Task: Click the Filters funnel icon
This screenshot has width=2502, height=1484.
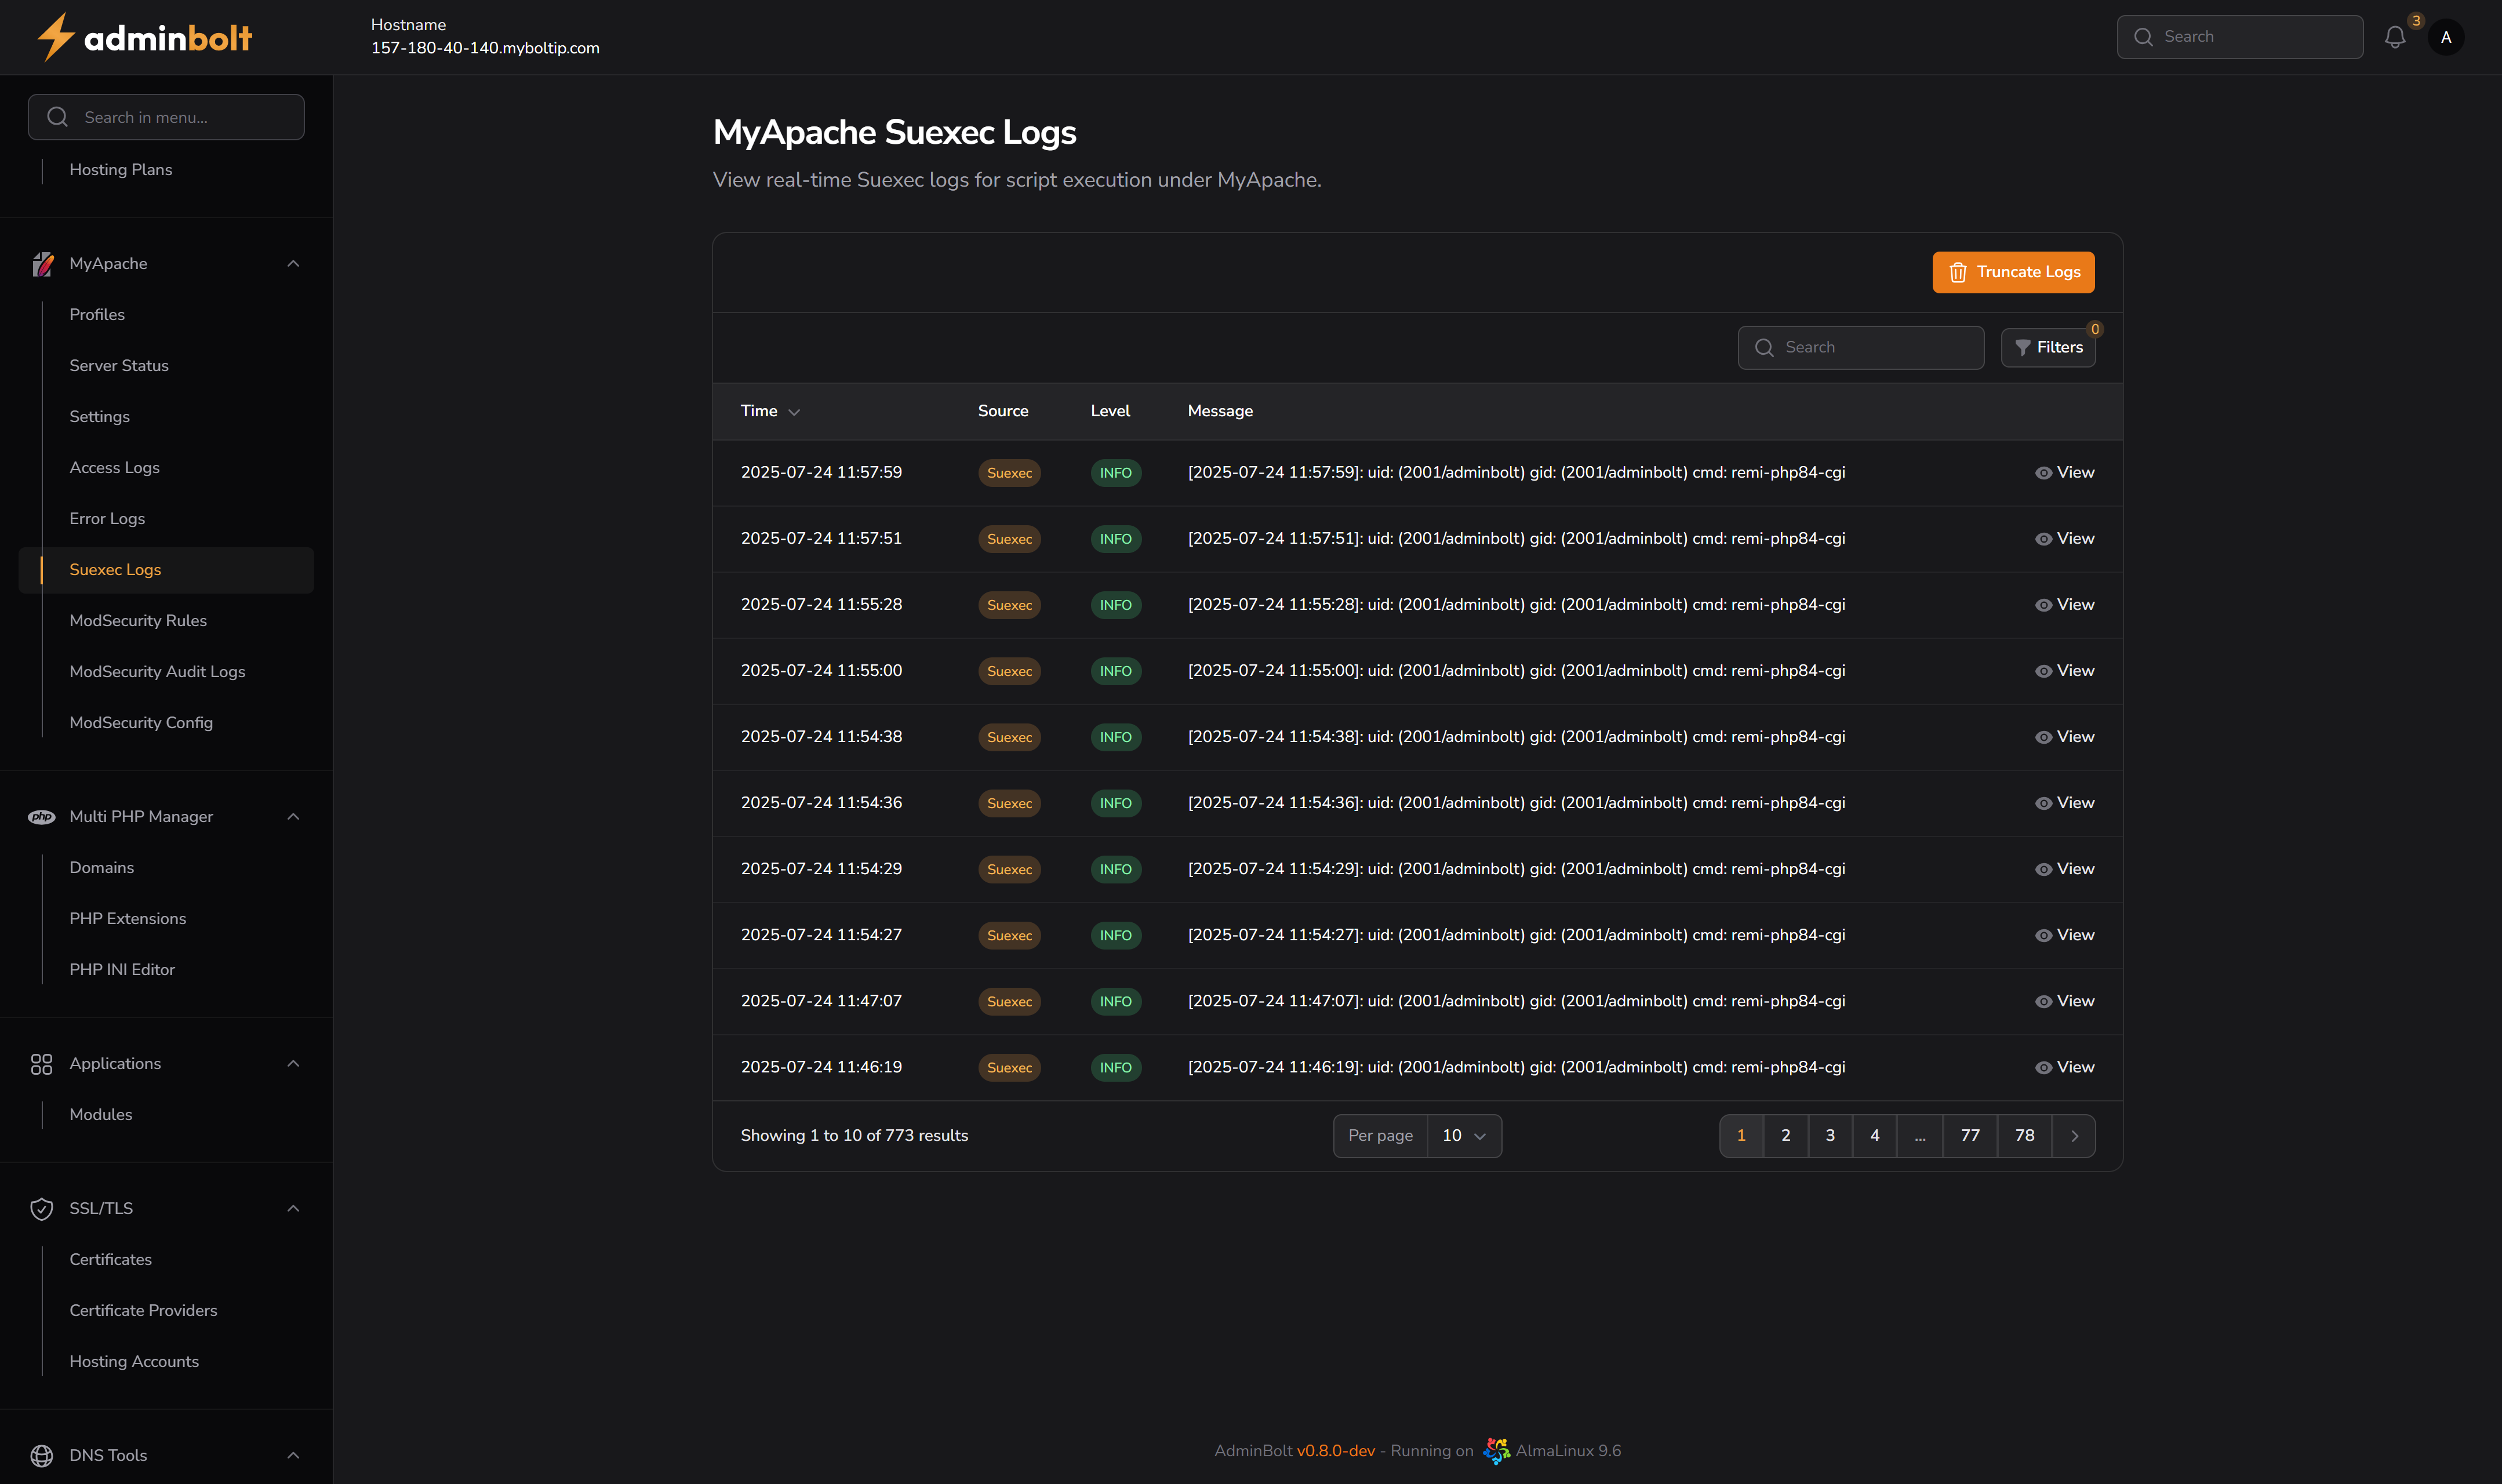Action: pos(2024,347)
